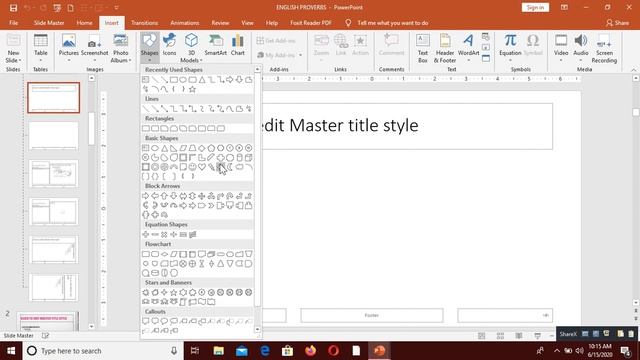The height and width of the screenshot is (360, 640).
Task: Choose the Cloud shape in Basic Shapes
Action: click(239, 167)
